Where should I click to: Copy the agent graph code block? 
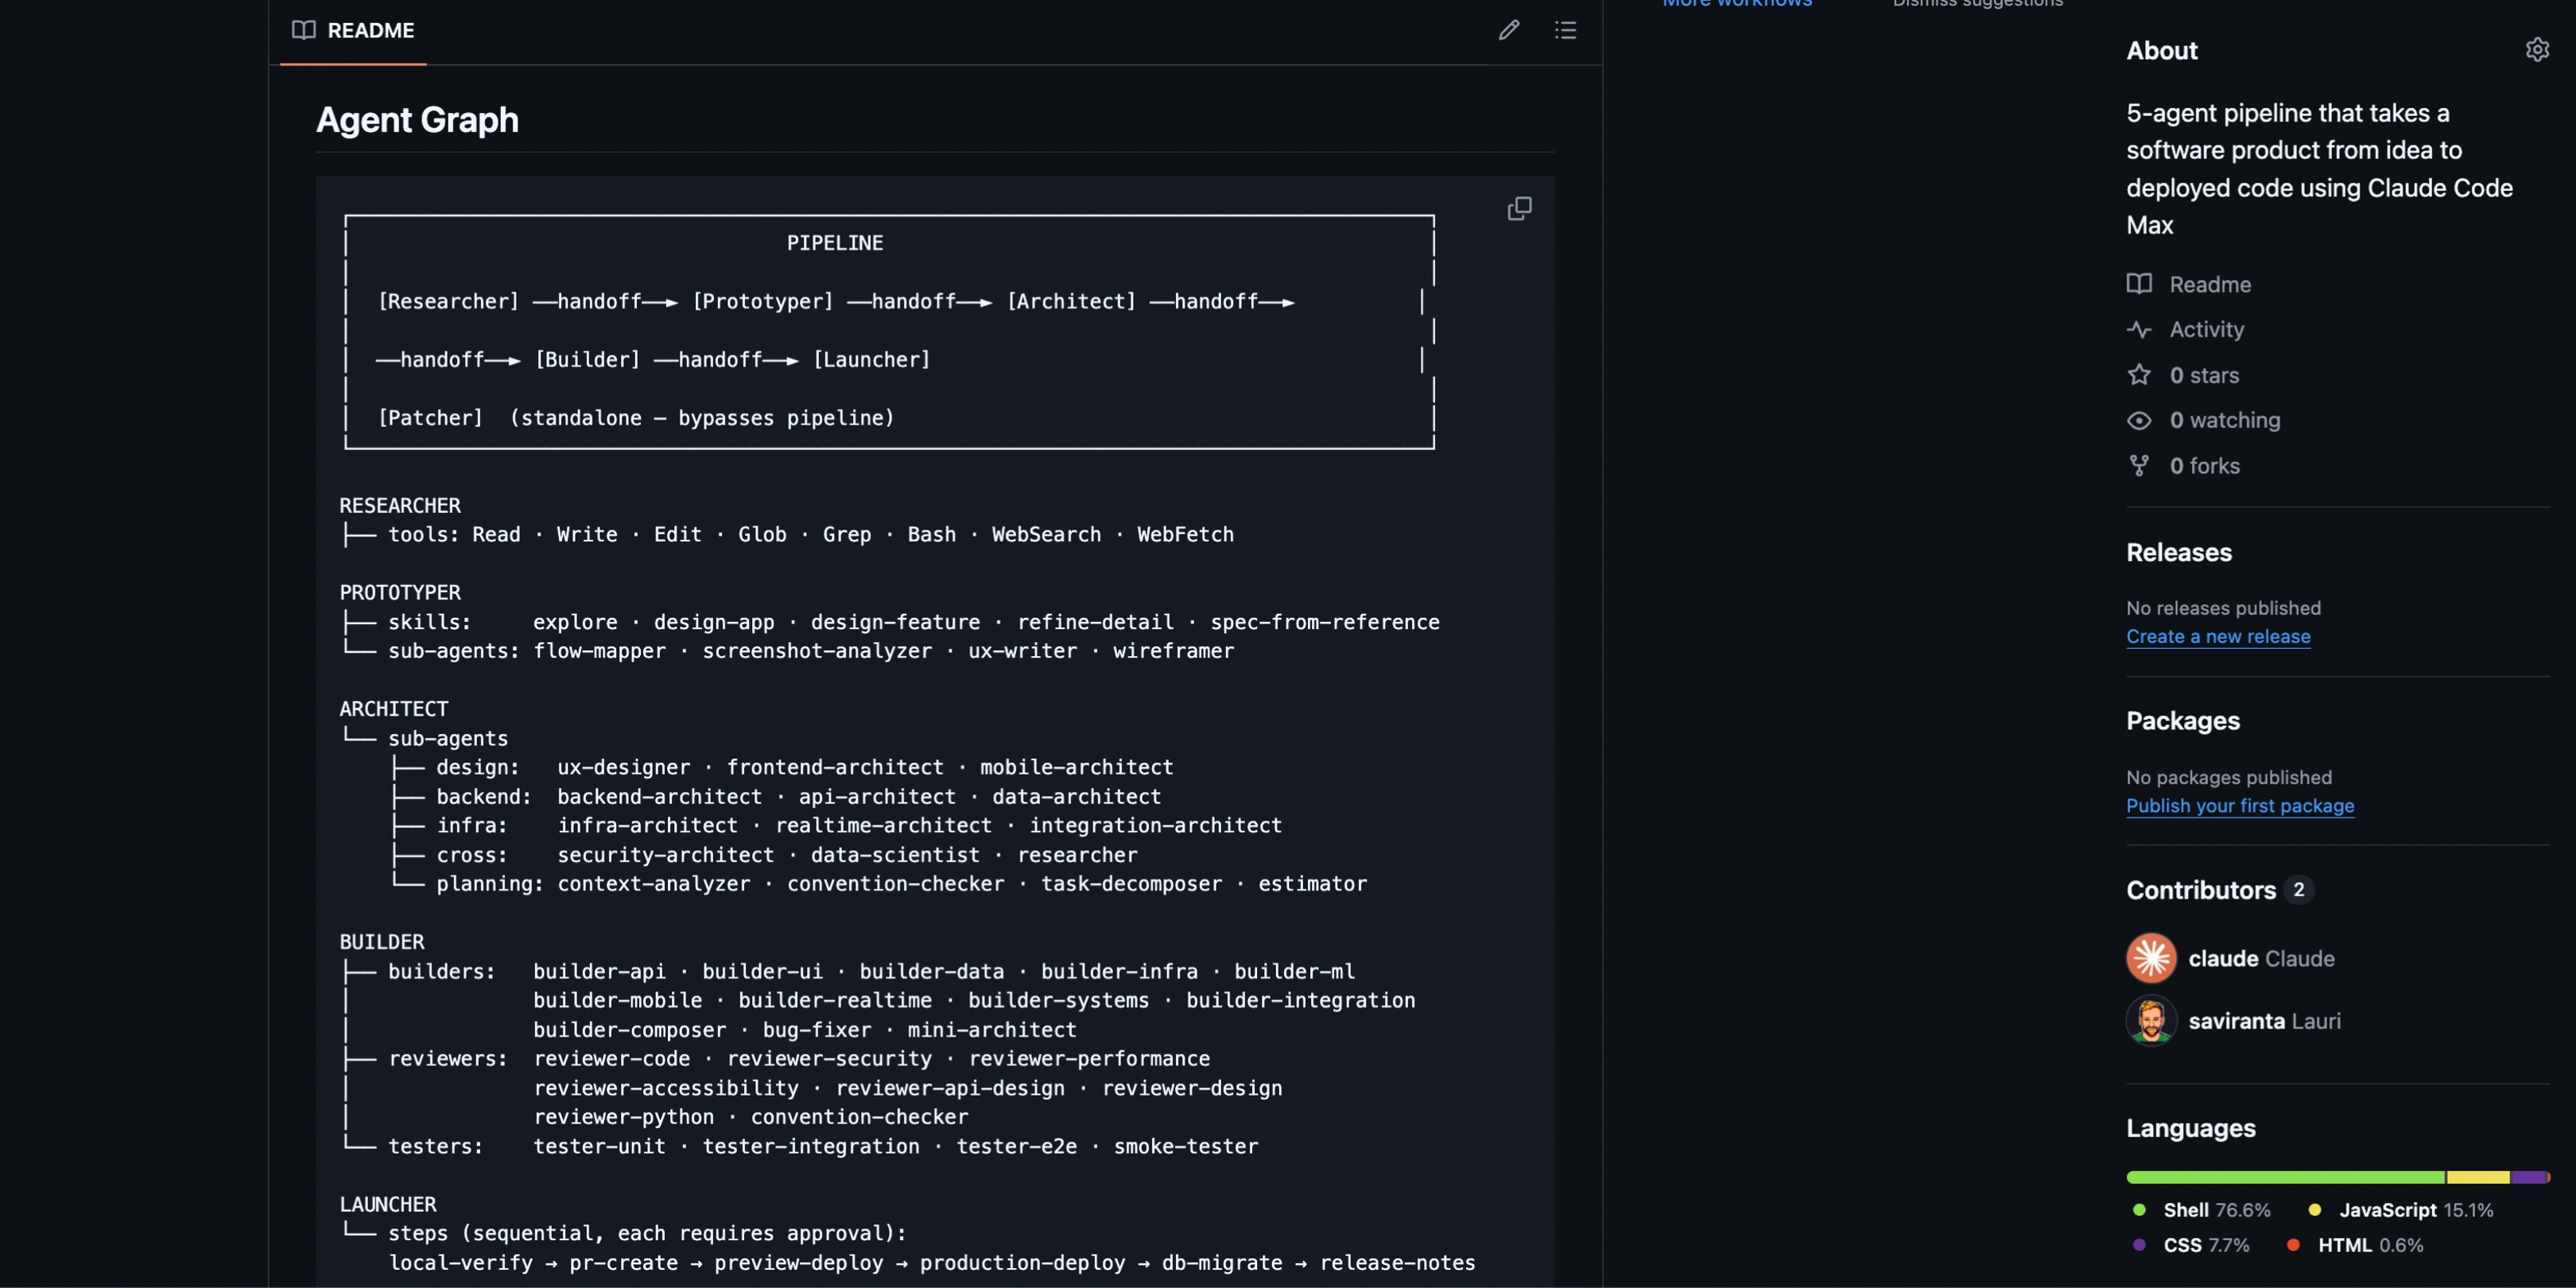coord(1519,208)
